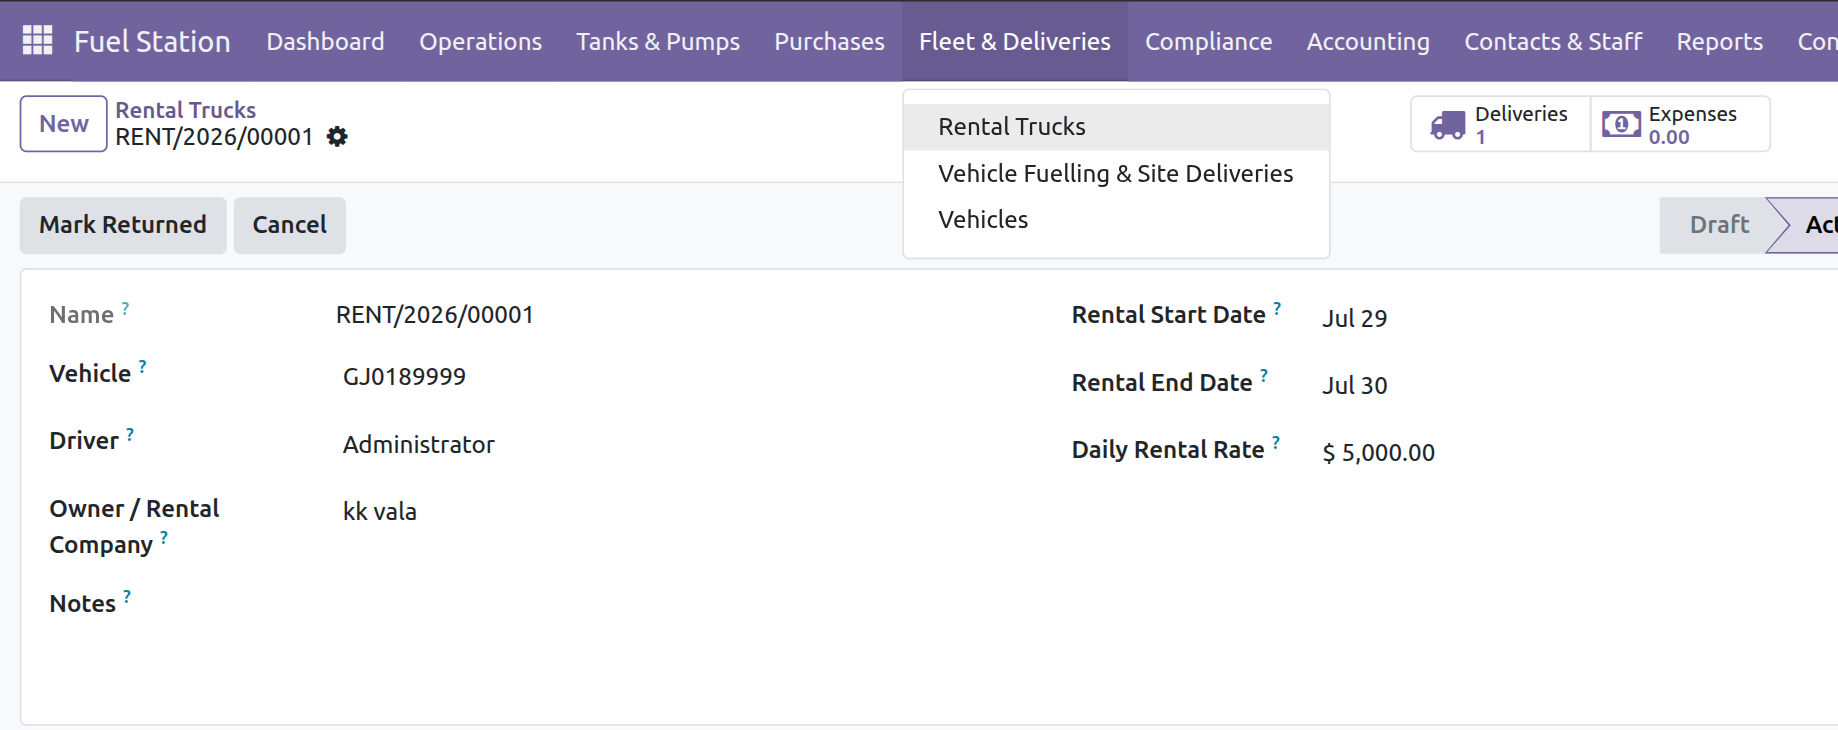The width and height of the screenshot is (1838, 730).
Task: Click the Fuel Station app title
Action: tap(152, 41)
